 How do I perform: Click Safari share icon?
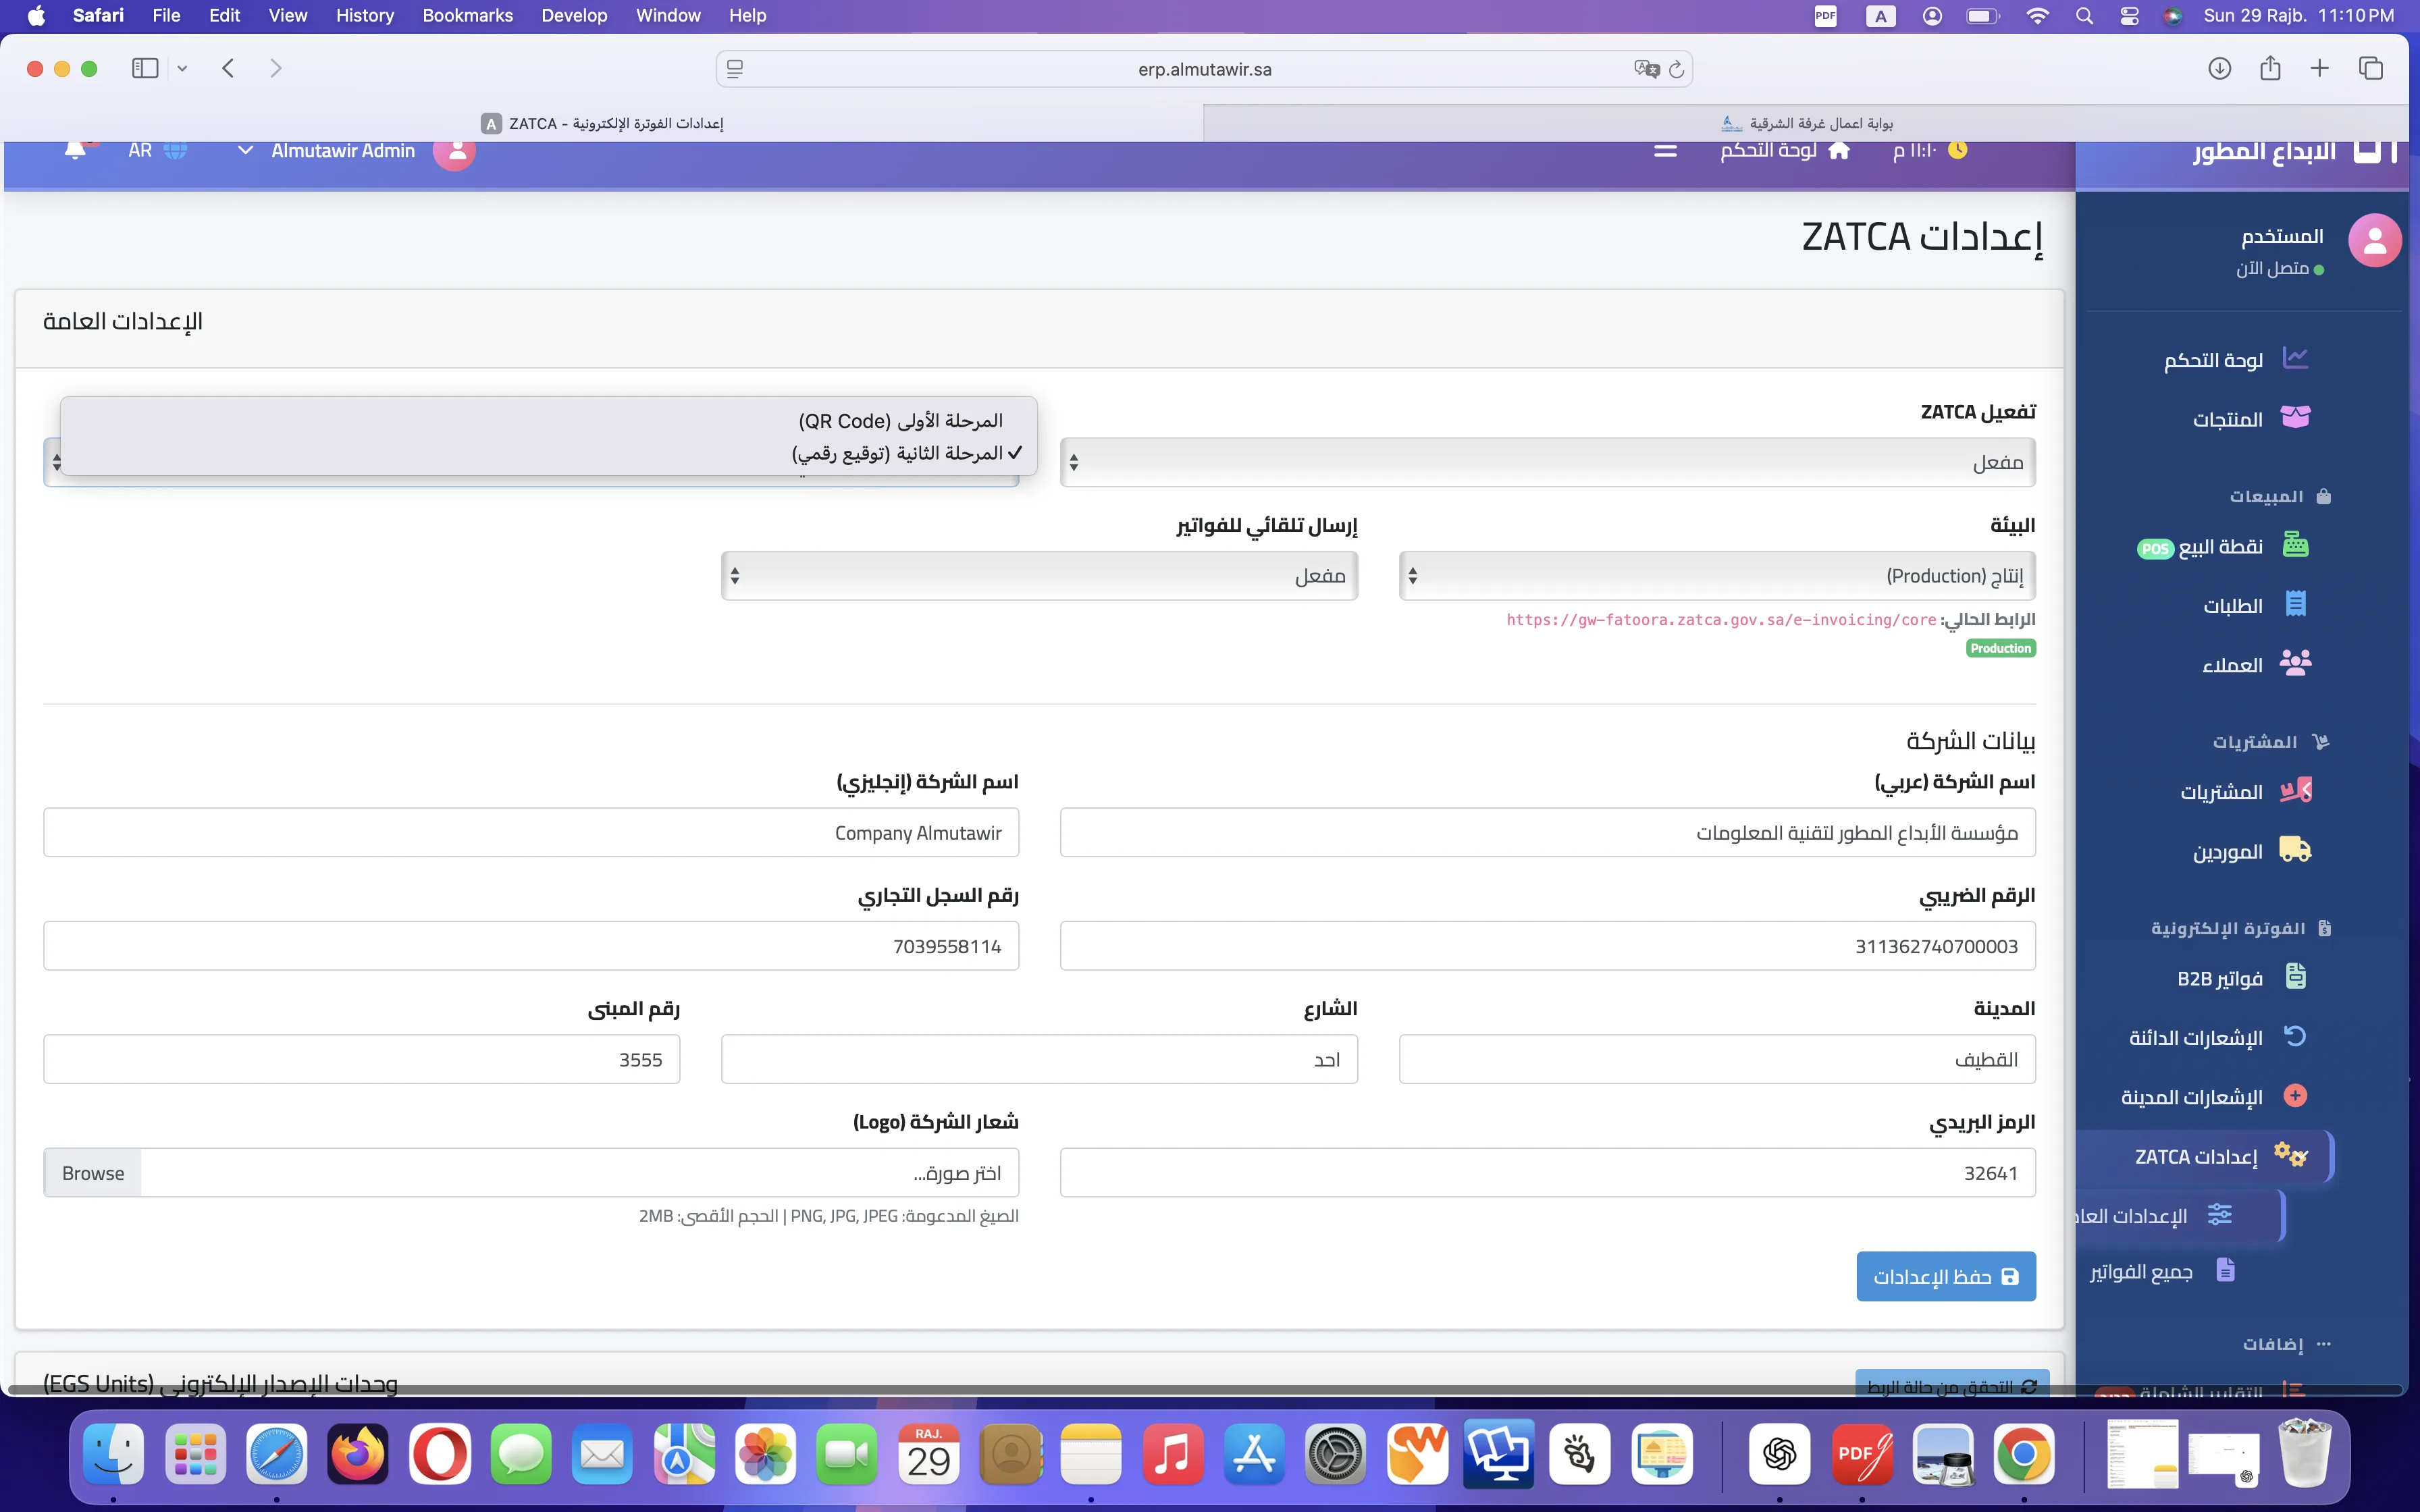click(x=2270, y=68)
